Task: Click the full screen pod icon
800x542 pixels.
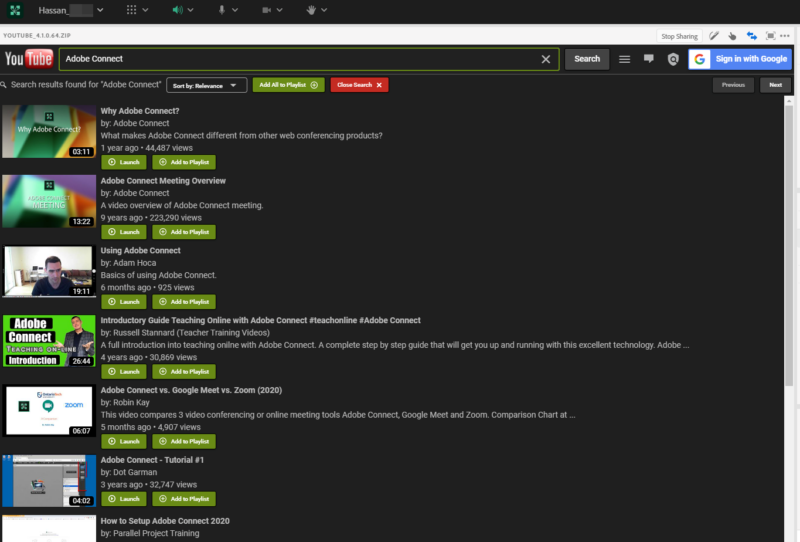Action: click(770, 36)
